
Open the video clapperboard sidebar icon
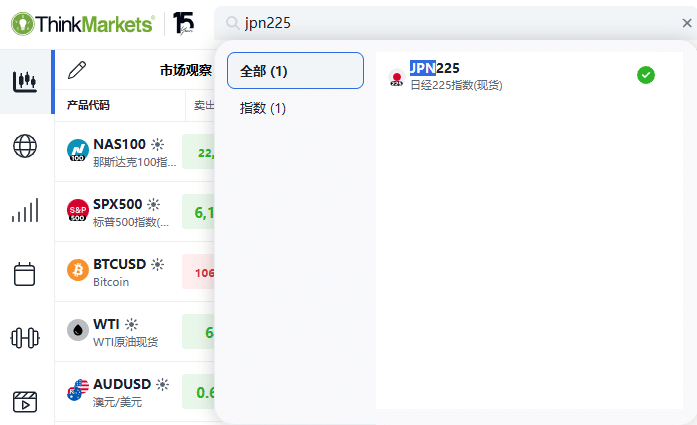[x=25, y=402]
